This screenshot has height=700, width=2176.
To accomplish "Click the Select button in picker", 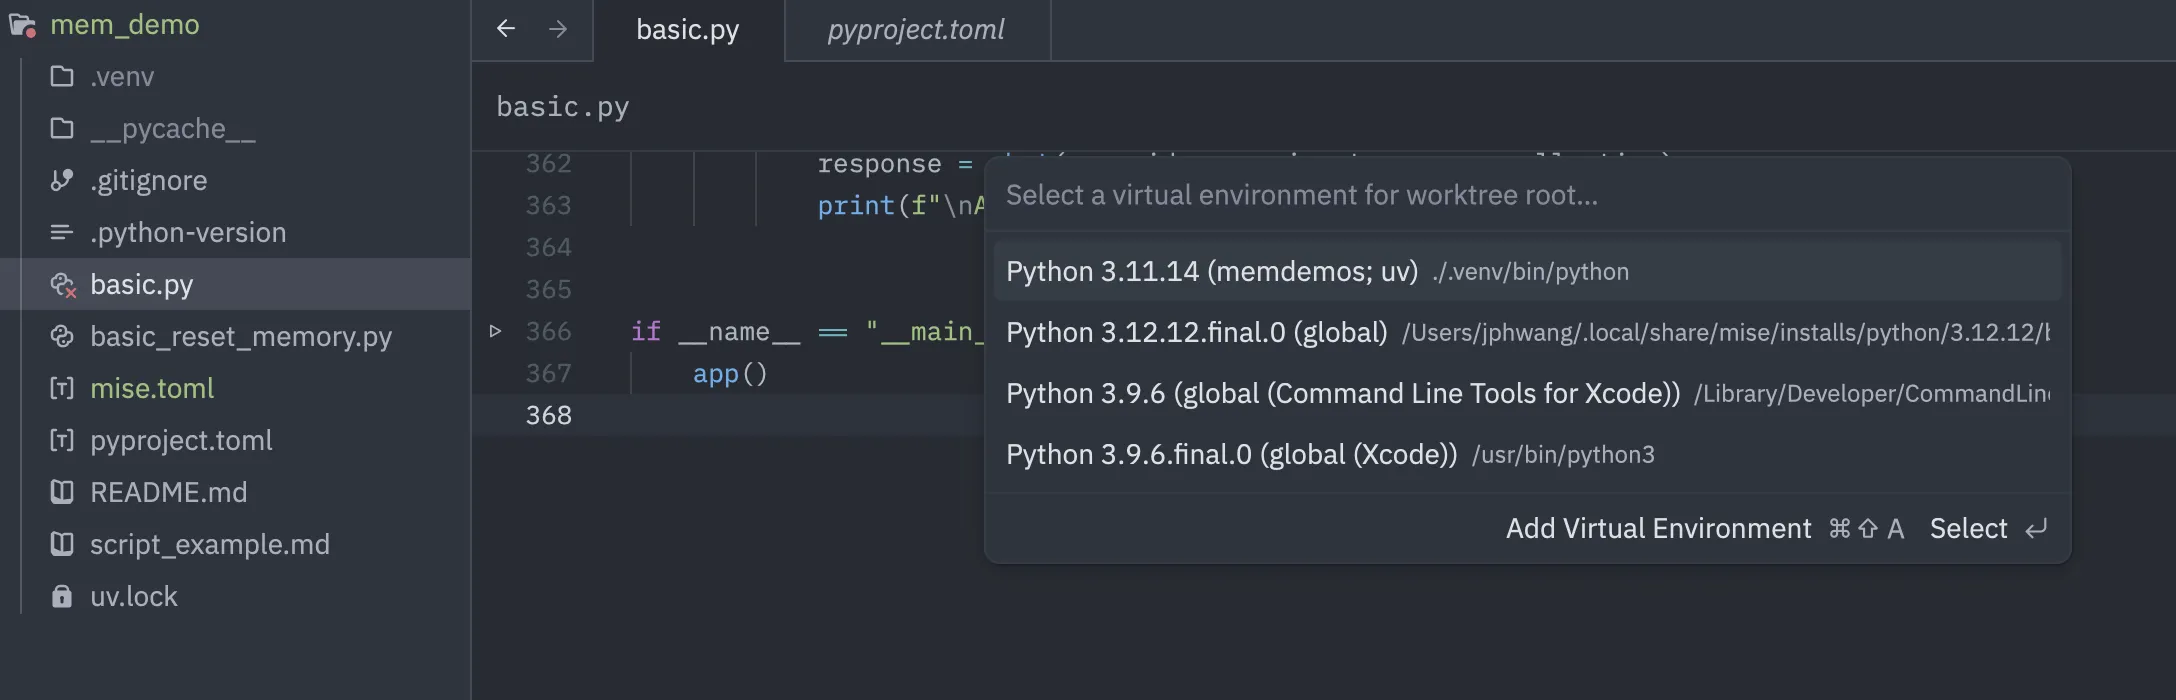I will coord(1988,528).
